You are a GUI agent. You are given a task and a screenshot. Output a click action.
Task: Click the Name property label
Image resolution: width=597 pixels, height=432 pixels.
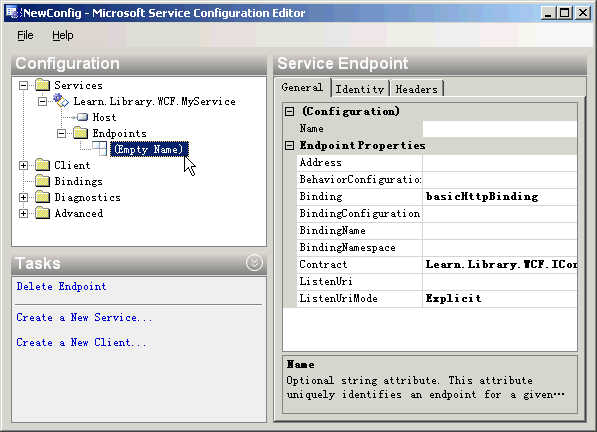(311, 129)
